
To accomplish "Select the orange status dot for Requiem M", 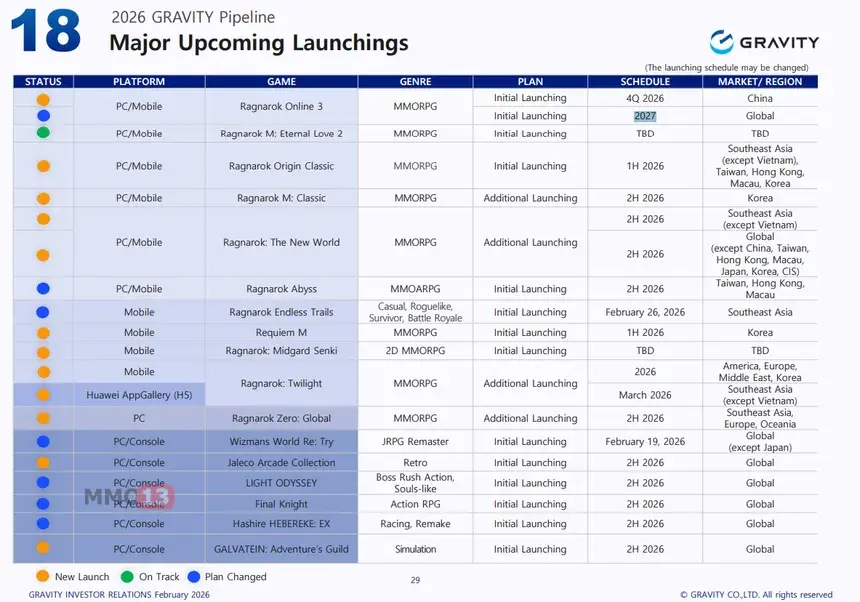I will [43, 332].
